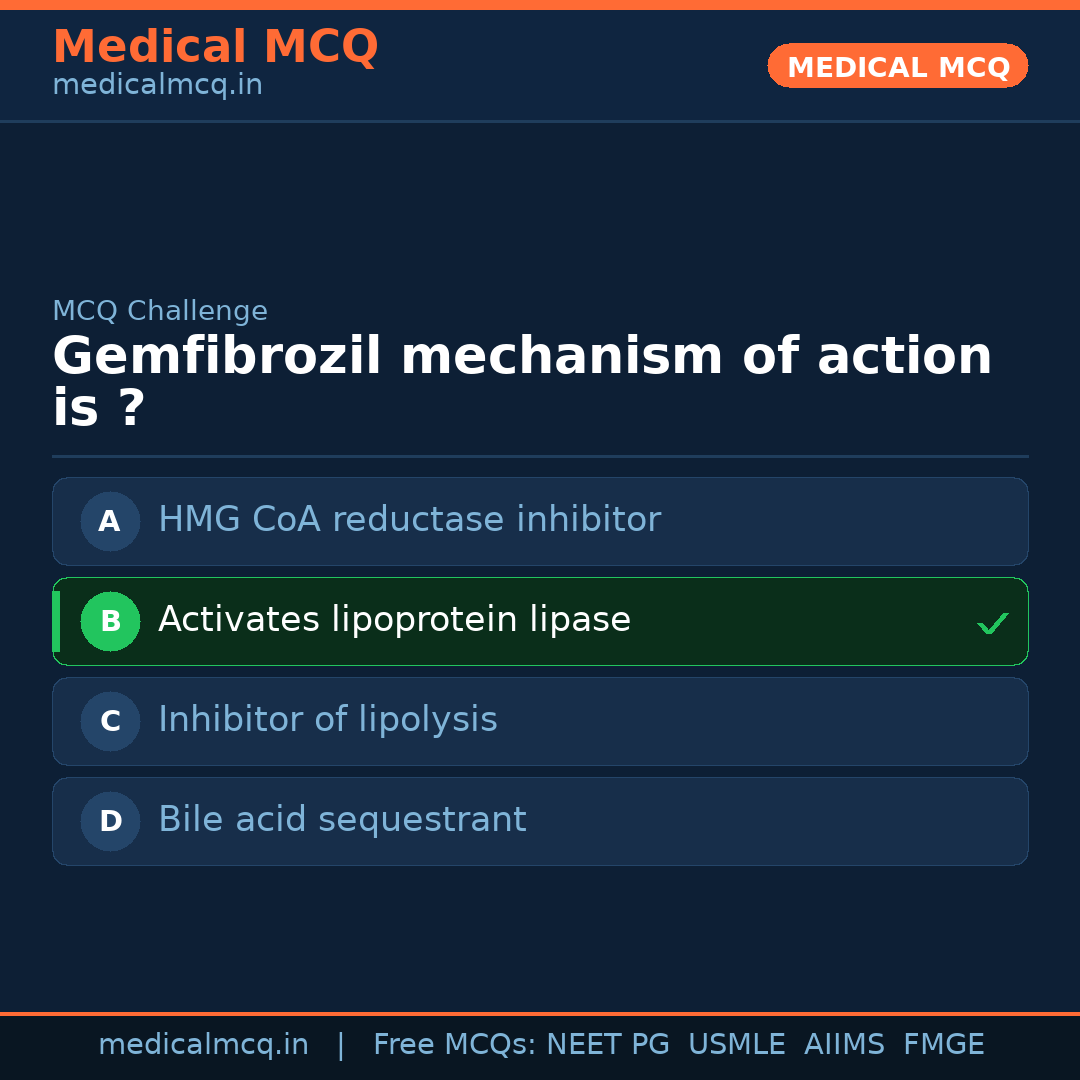Click the 'MCQ Challenge' label
Viewport: 1080px width, 1080px height.
click(160, 311)
